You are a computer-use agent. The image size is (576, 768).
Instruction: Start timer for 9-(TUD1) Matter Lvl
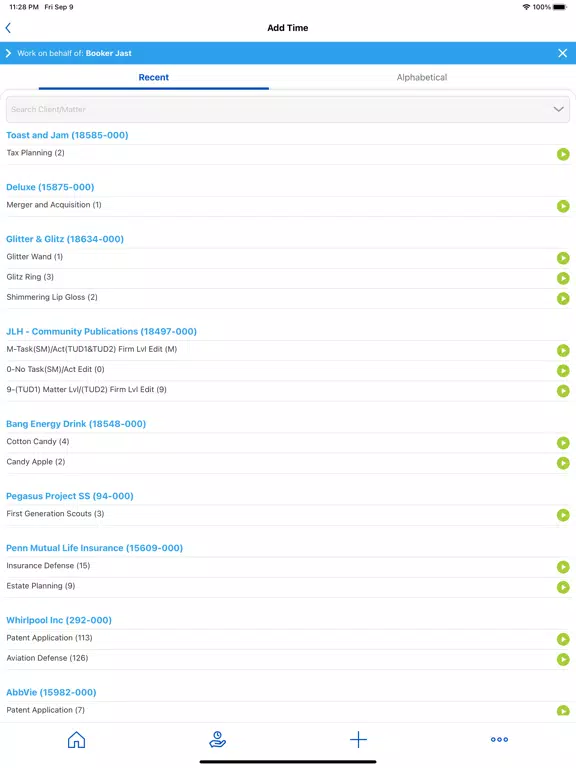pos(563,391)
